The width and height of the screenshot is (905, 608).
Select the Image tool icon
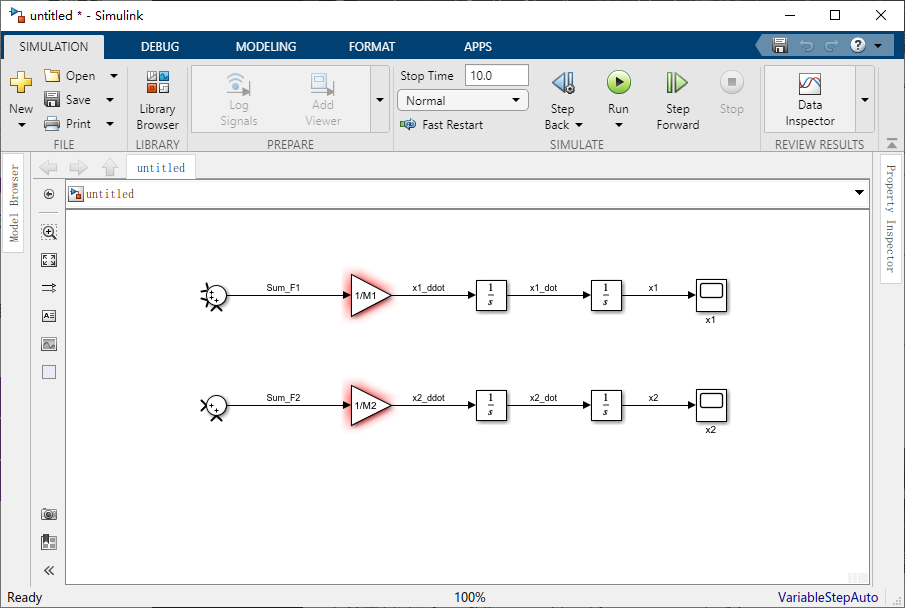pos(49,344)
